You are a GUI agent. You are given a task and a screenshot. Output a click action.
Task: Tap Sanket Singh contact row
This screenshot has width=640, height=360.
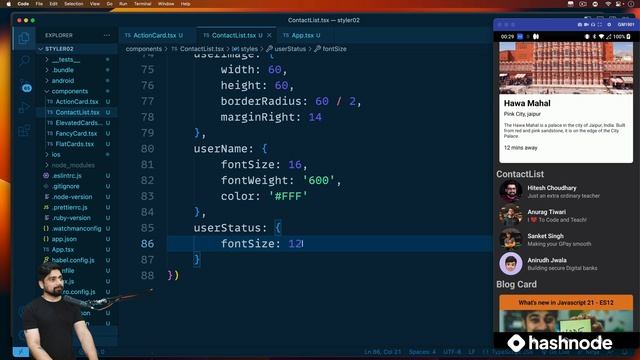pyautogui.click(x=565, y=240)
